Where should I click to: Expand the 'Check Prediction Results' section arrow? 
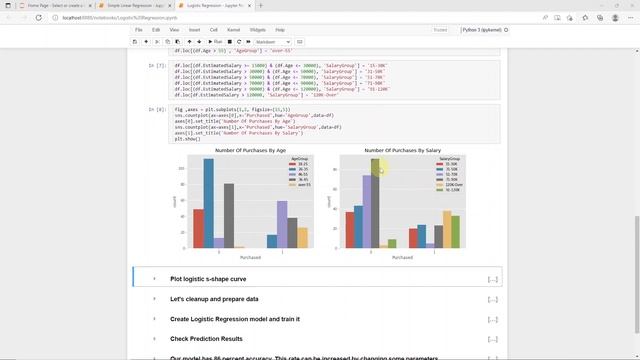point(154,339)
